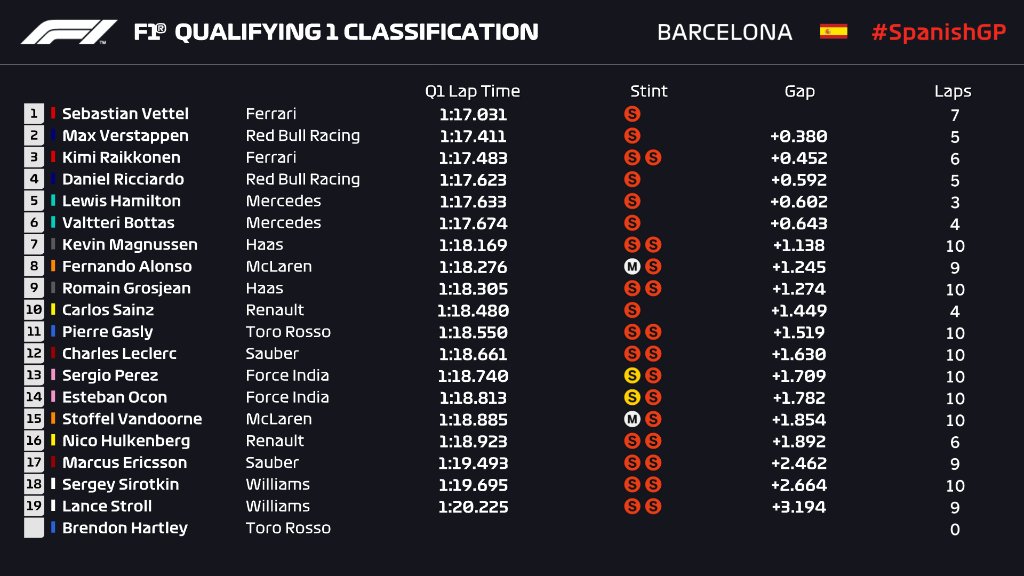The width and height of the screenshot is (1024, 576).
Task: Click Sebastian Vettel's red soft tyre icon
Action: [631, 114]
